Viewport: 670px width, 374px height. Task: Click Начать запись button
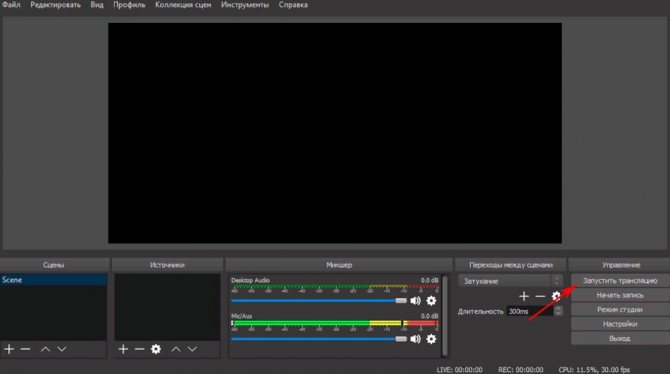click(x=620, y=295)
